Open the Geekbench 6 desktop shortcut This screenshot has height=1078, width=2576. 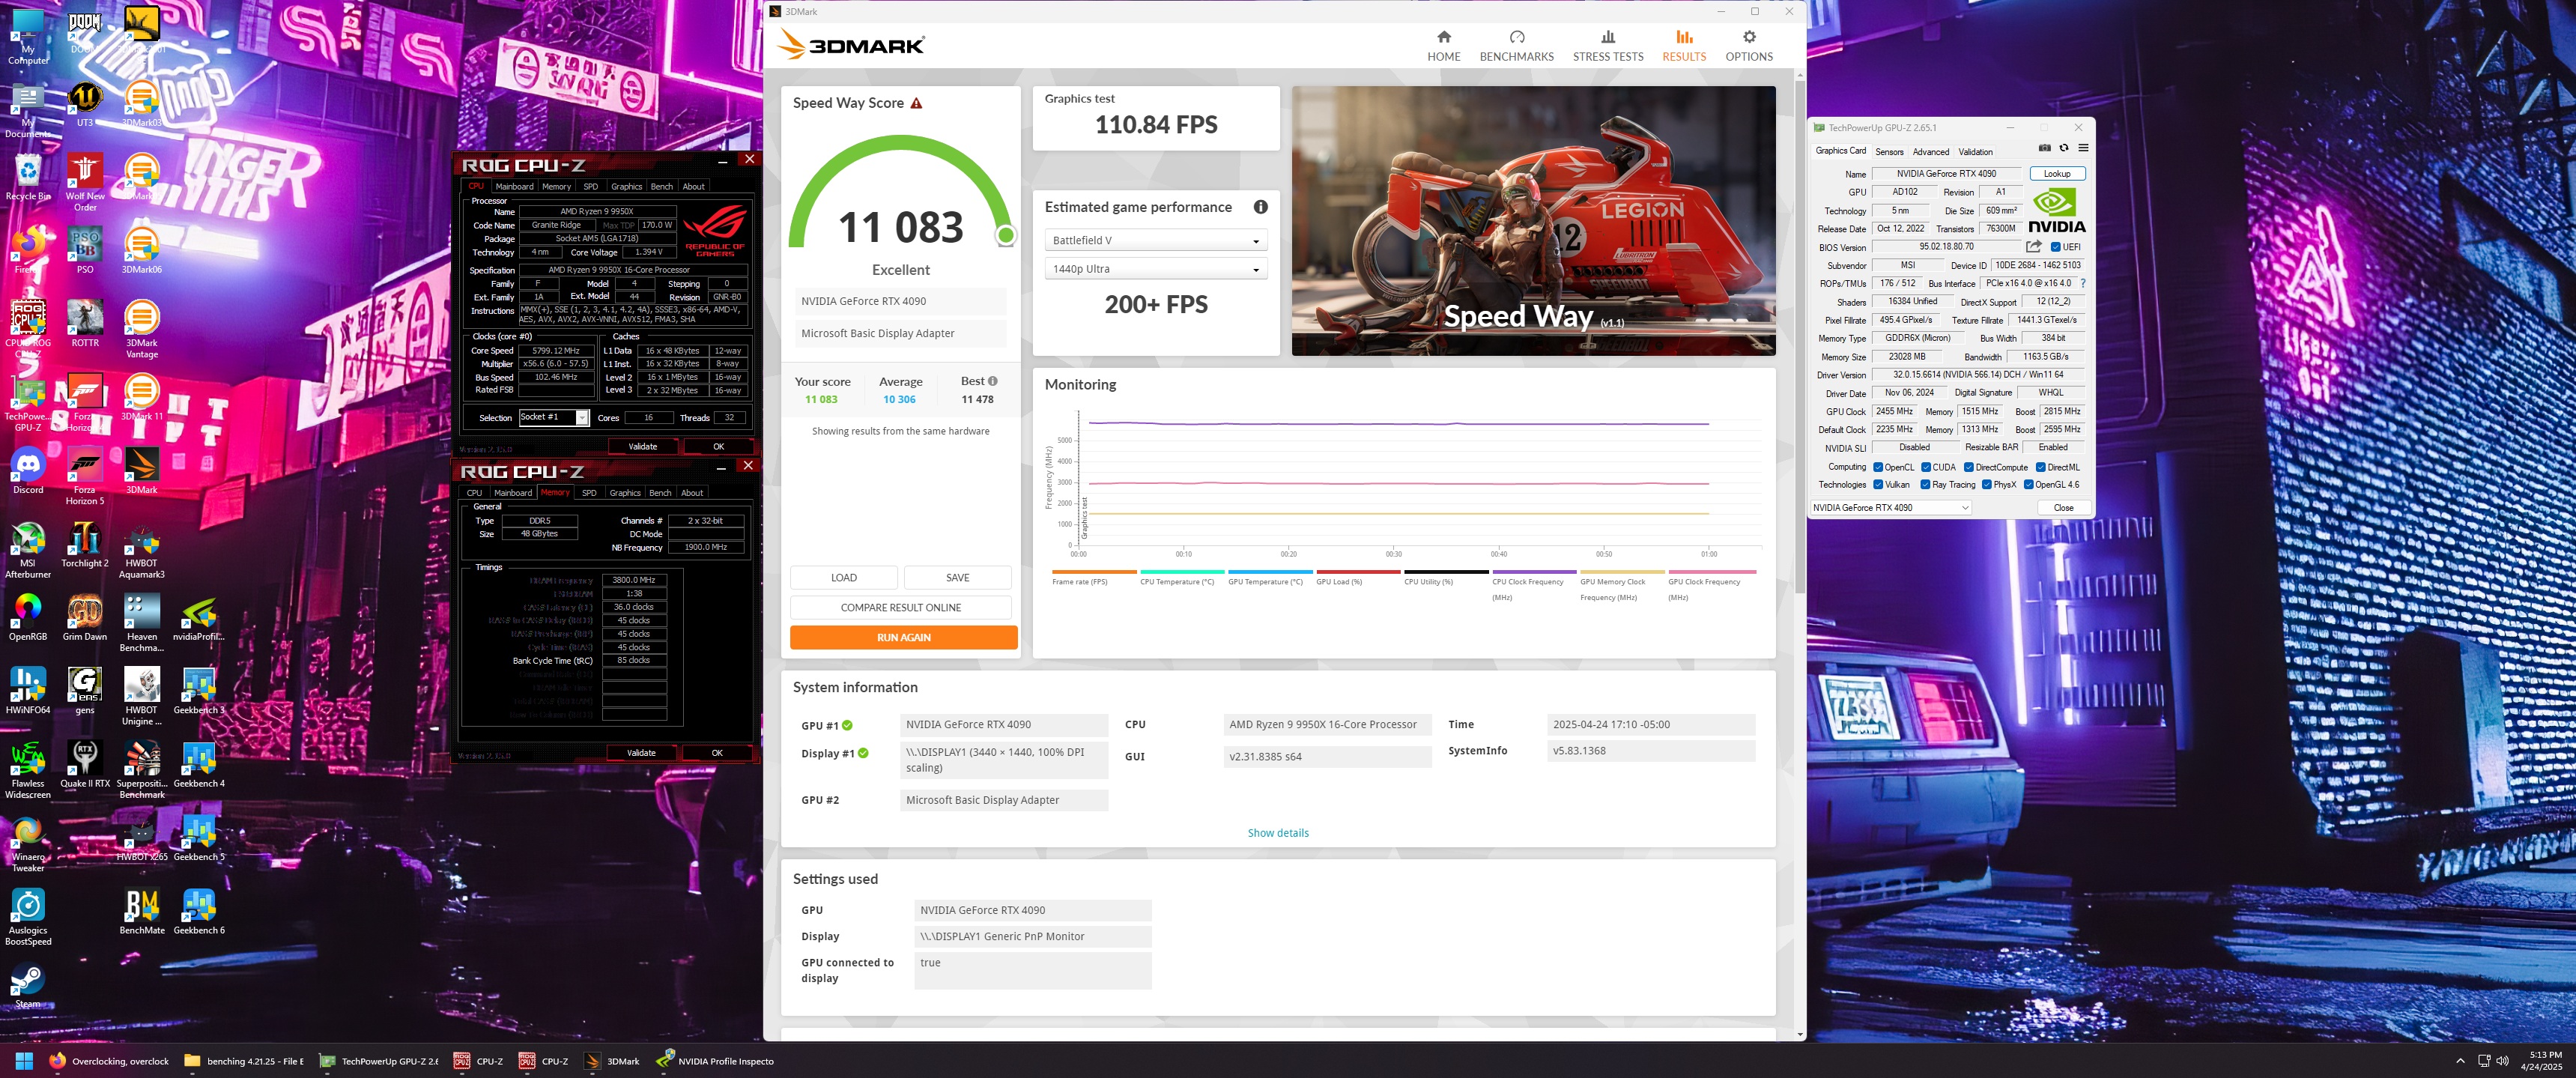click(199, 912)
